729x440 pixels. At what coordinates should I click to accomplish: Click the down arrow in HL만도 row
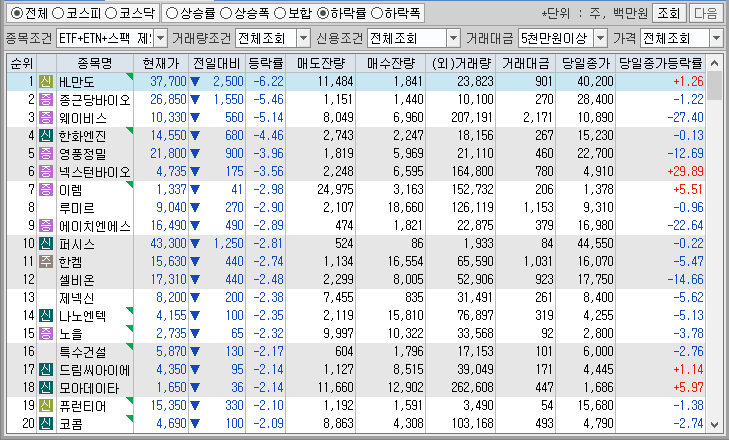pyautogui.click(x=195, y=82)
